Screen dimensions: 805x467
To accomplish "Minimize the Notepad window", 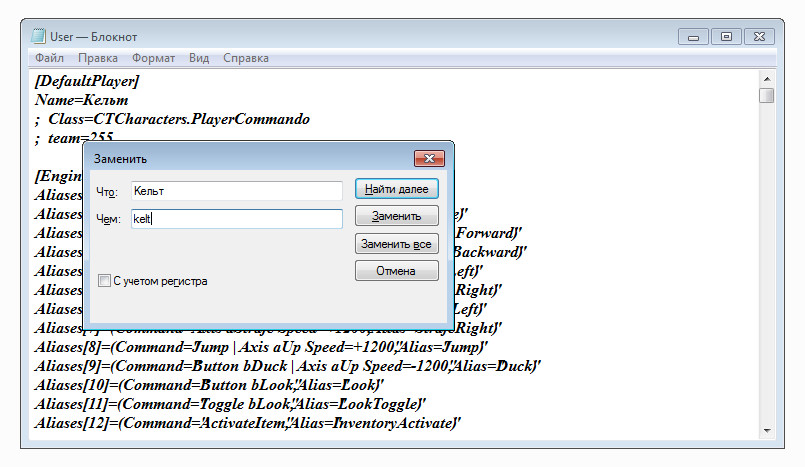I will click(693, 37).
